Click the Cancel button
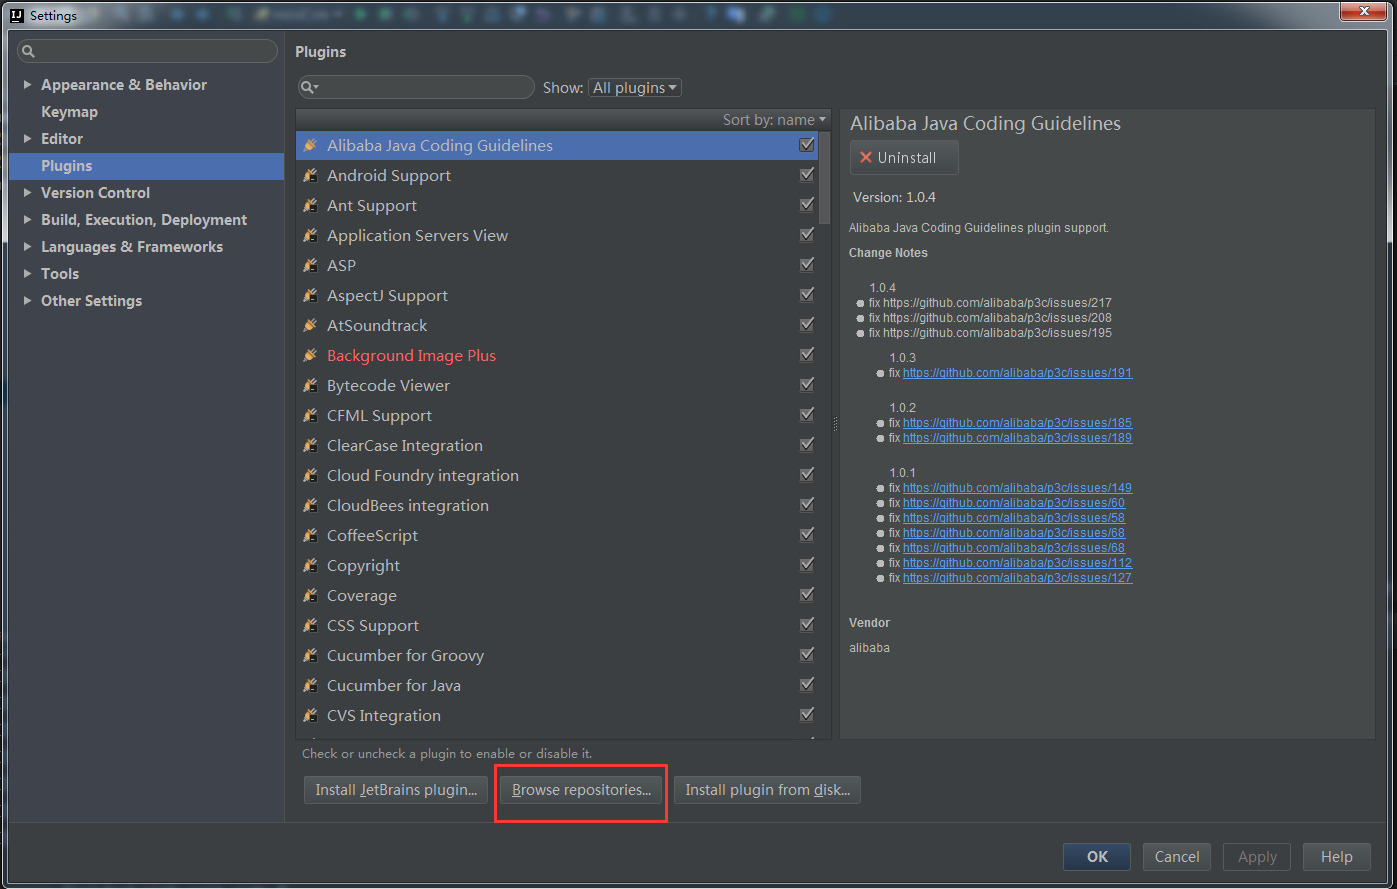This screenshot has height=889, width=1397. tap(1177, 857)
